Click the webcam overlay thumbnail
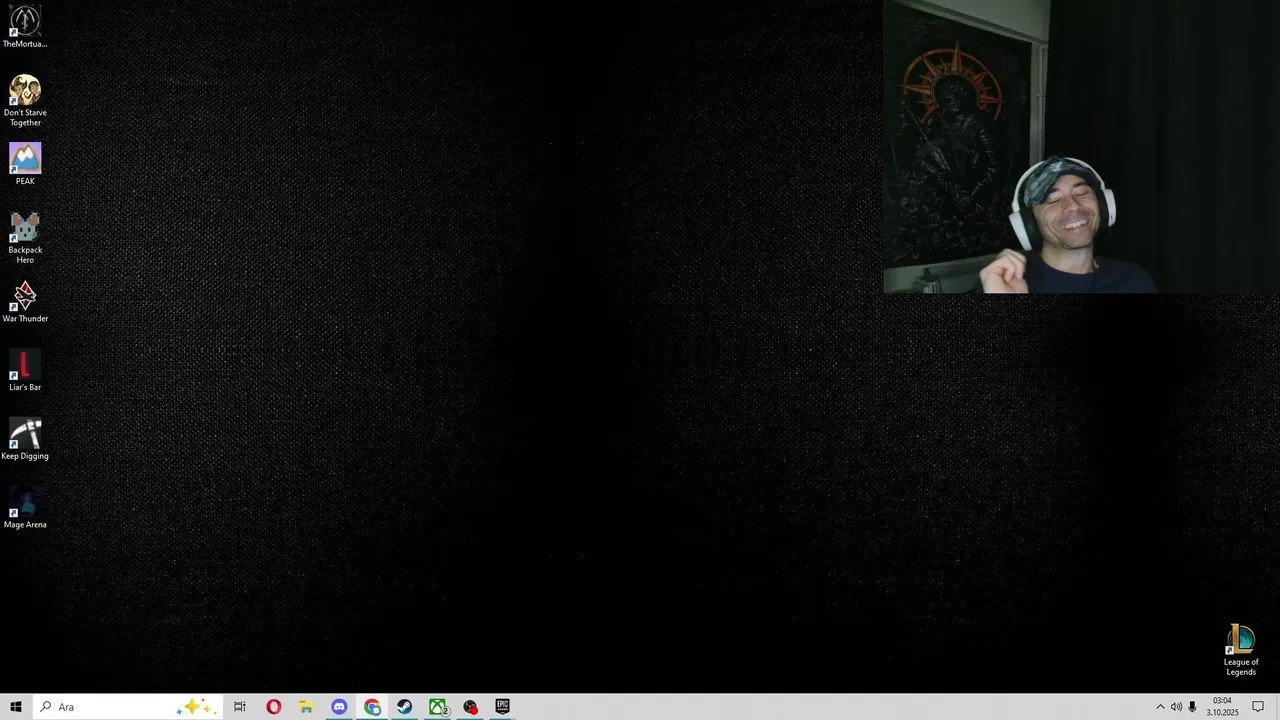The width and height of the screenshot is (1280, 720). coord(1081,147)
